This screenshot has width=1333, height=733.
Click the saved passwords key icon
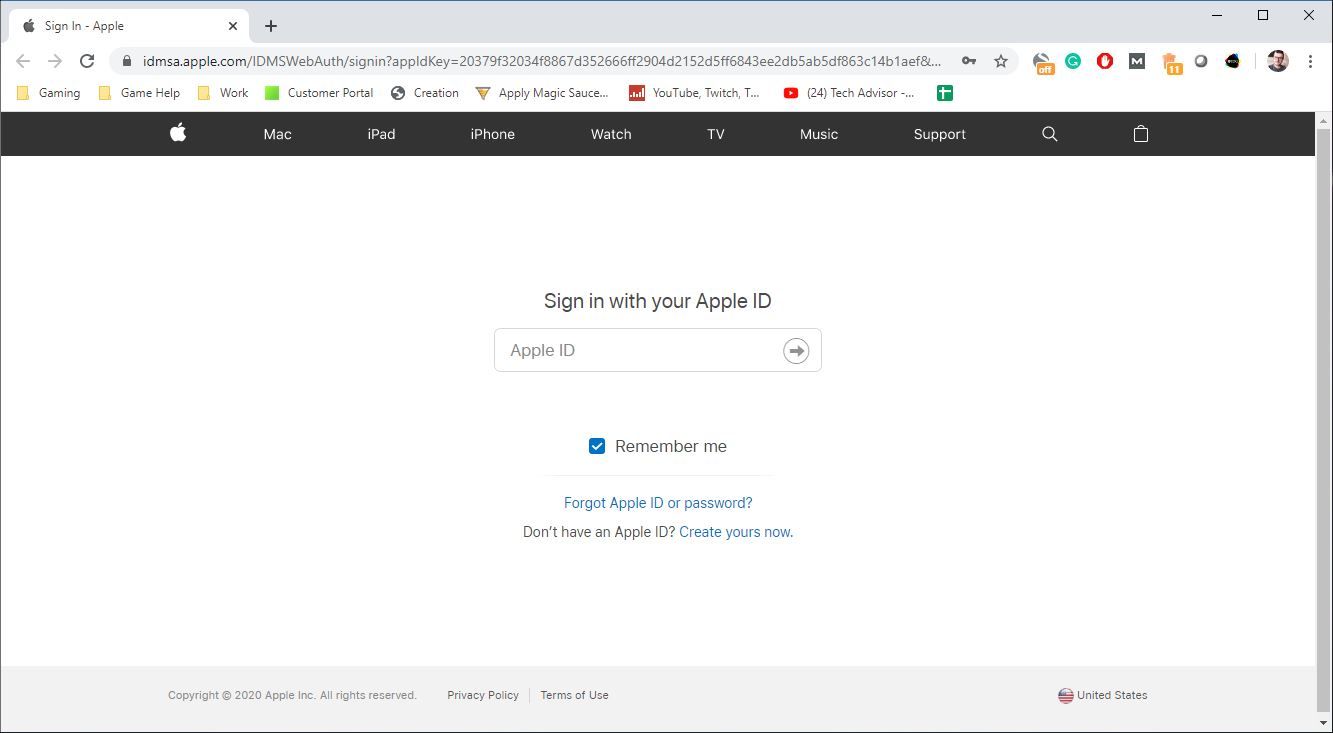tap(968, 61)
